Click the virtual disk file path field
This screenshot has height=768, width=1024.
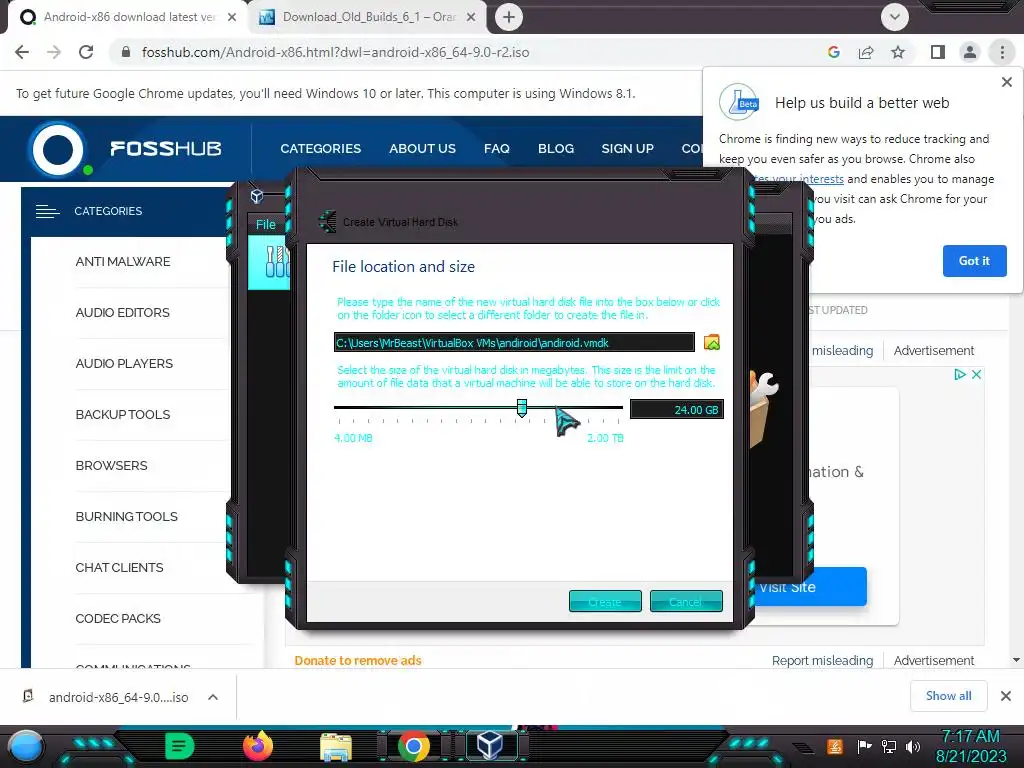click(514, 342)
